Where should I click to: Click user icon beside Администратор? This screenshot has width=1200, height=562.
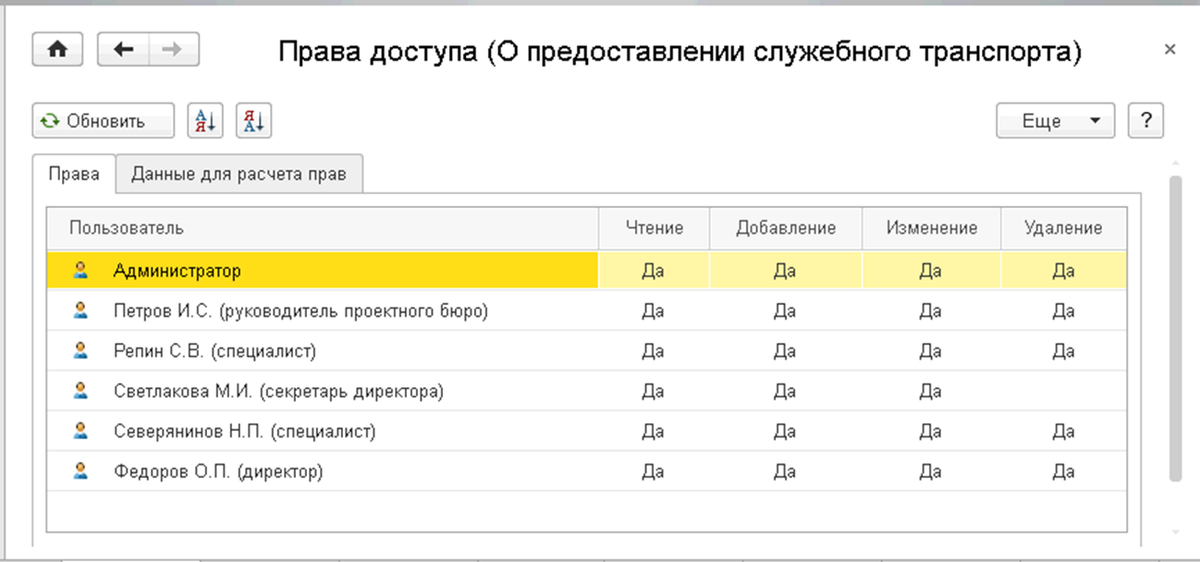[x=81, y=270]
